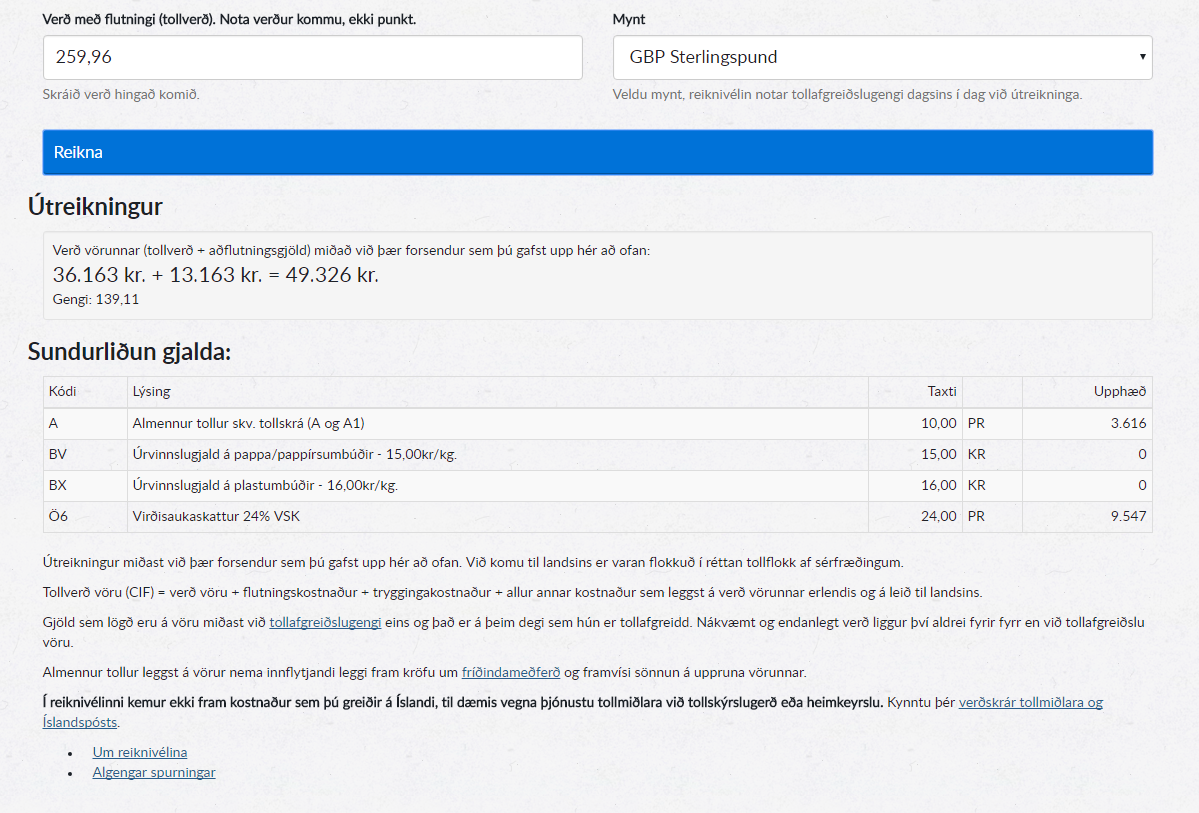
Task: Click the price input field showing 259,96
Action: (x=312, y=58)
